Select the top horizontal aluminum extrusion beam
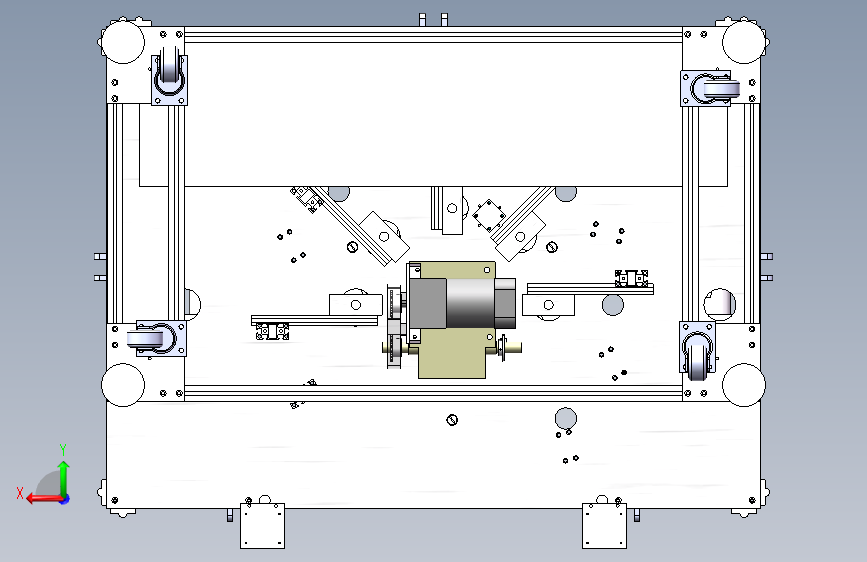Screen dimensions: 867x562 (x=434, y=34)
